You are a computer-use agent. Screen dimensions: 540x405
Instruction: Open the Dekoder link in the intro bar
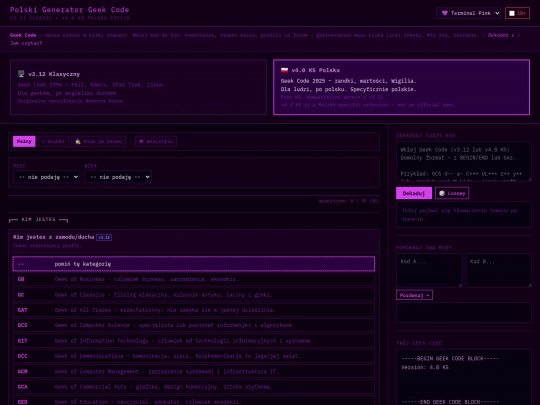click(x=501, y=35)
